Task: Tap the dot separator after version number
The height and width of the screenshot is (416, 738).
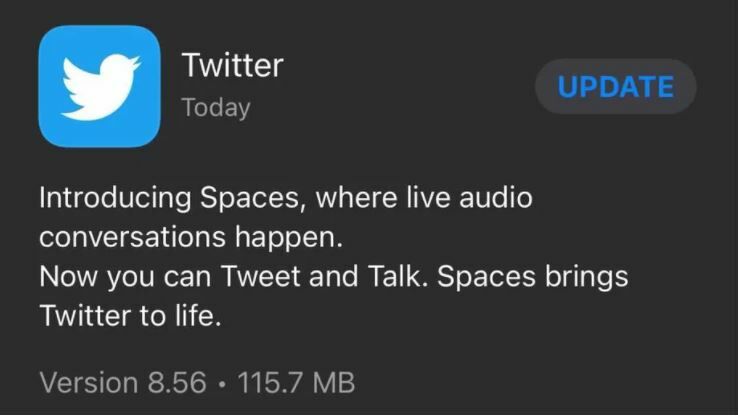Action: pos(224,382)
